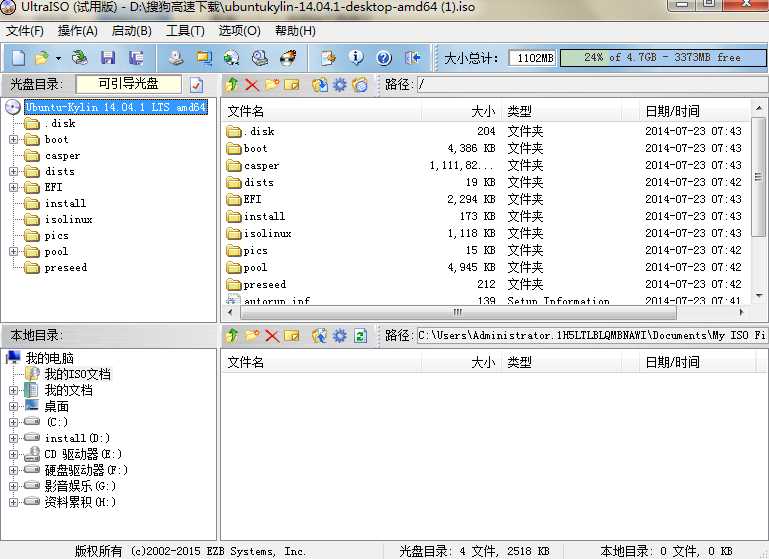
Task: Expand 桌面 in the local tree
Action: [x=13, y=407]
